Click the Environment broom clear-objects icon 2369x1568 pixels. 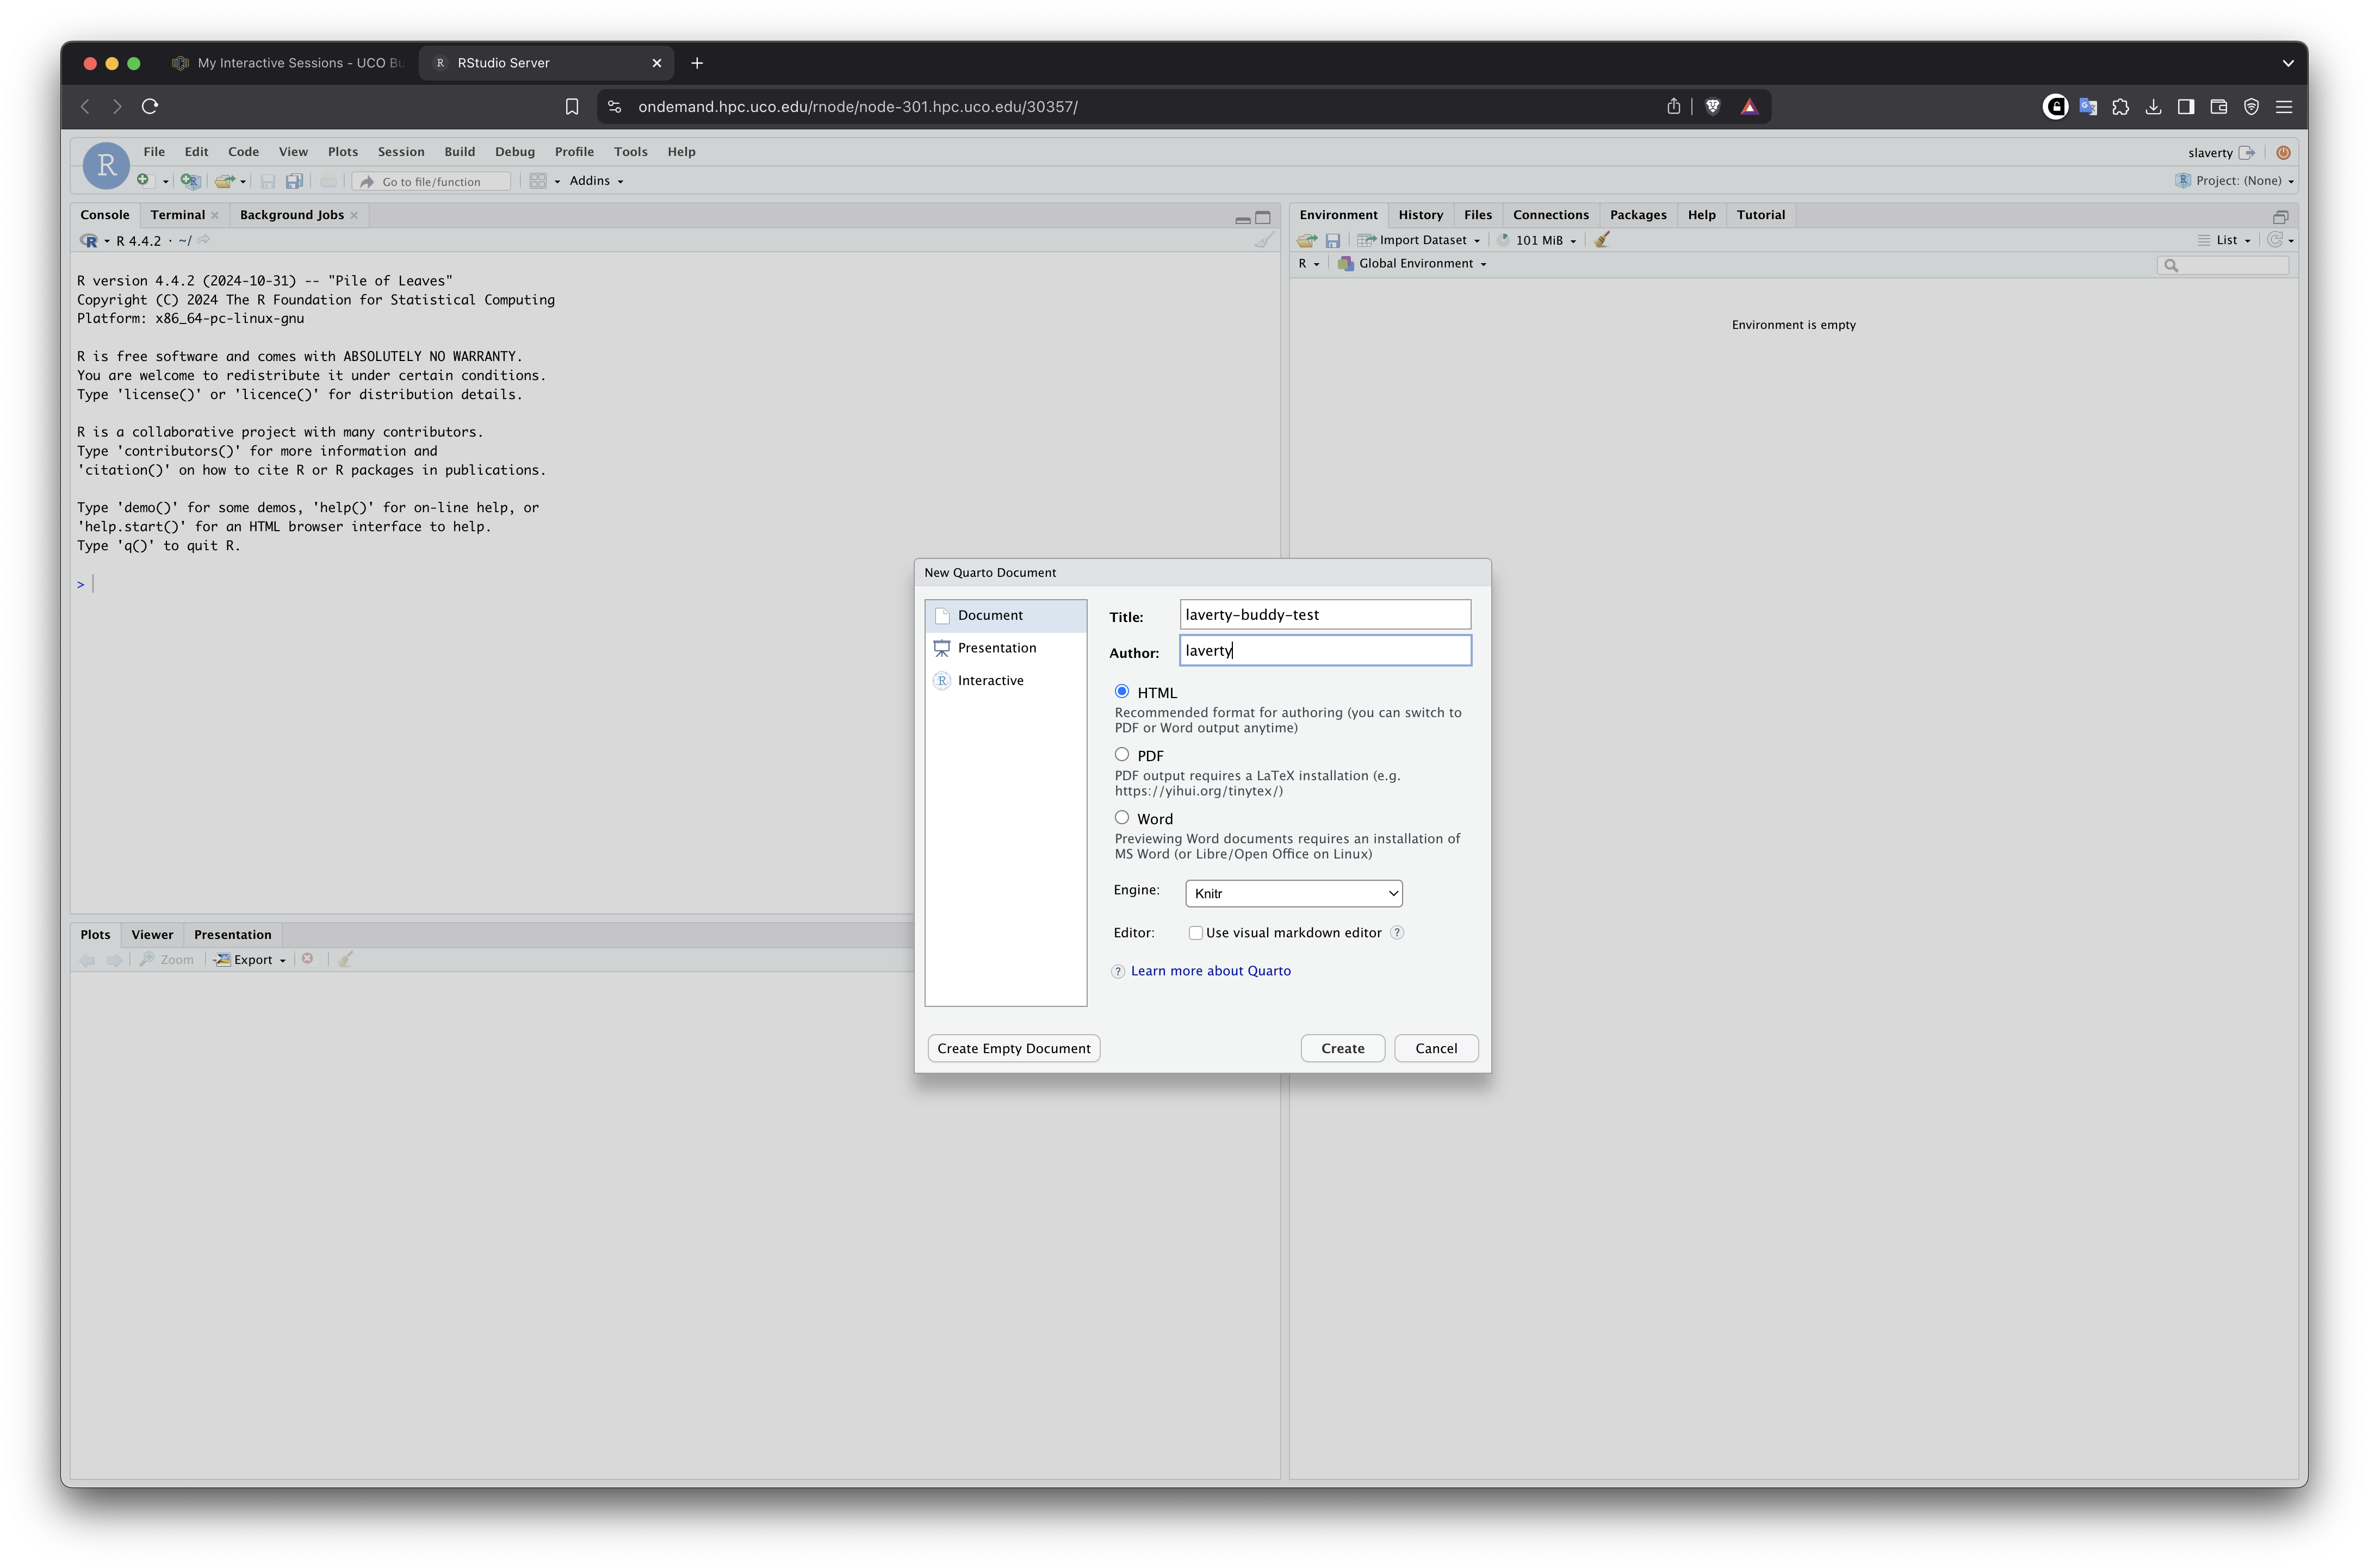(1601, 240)
